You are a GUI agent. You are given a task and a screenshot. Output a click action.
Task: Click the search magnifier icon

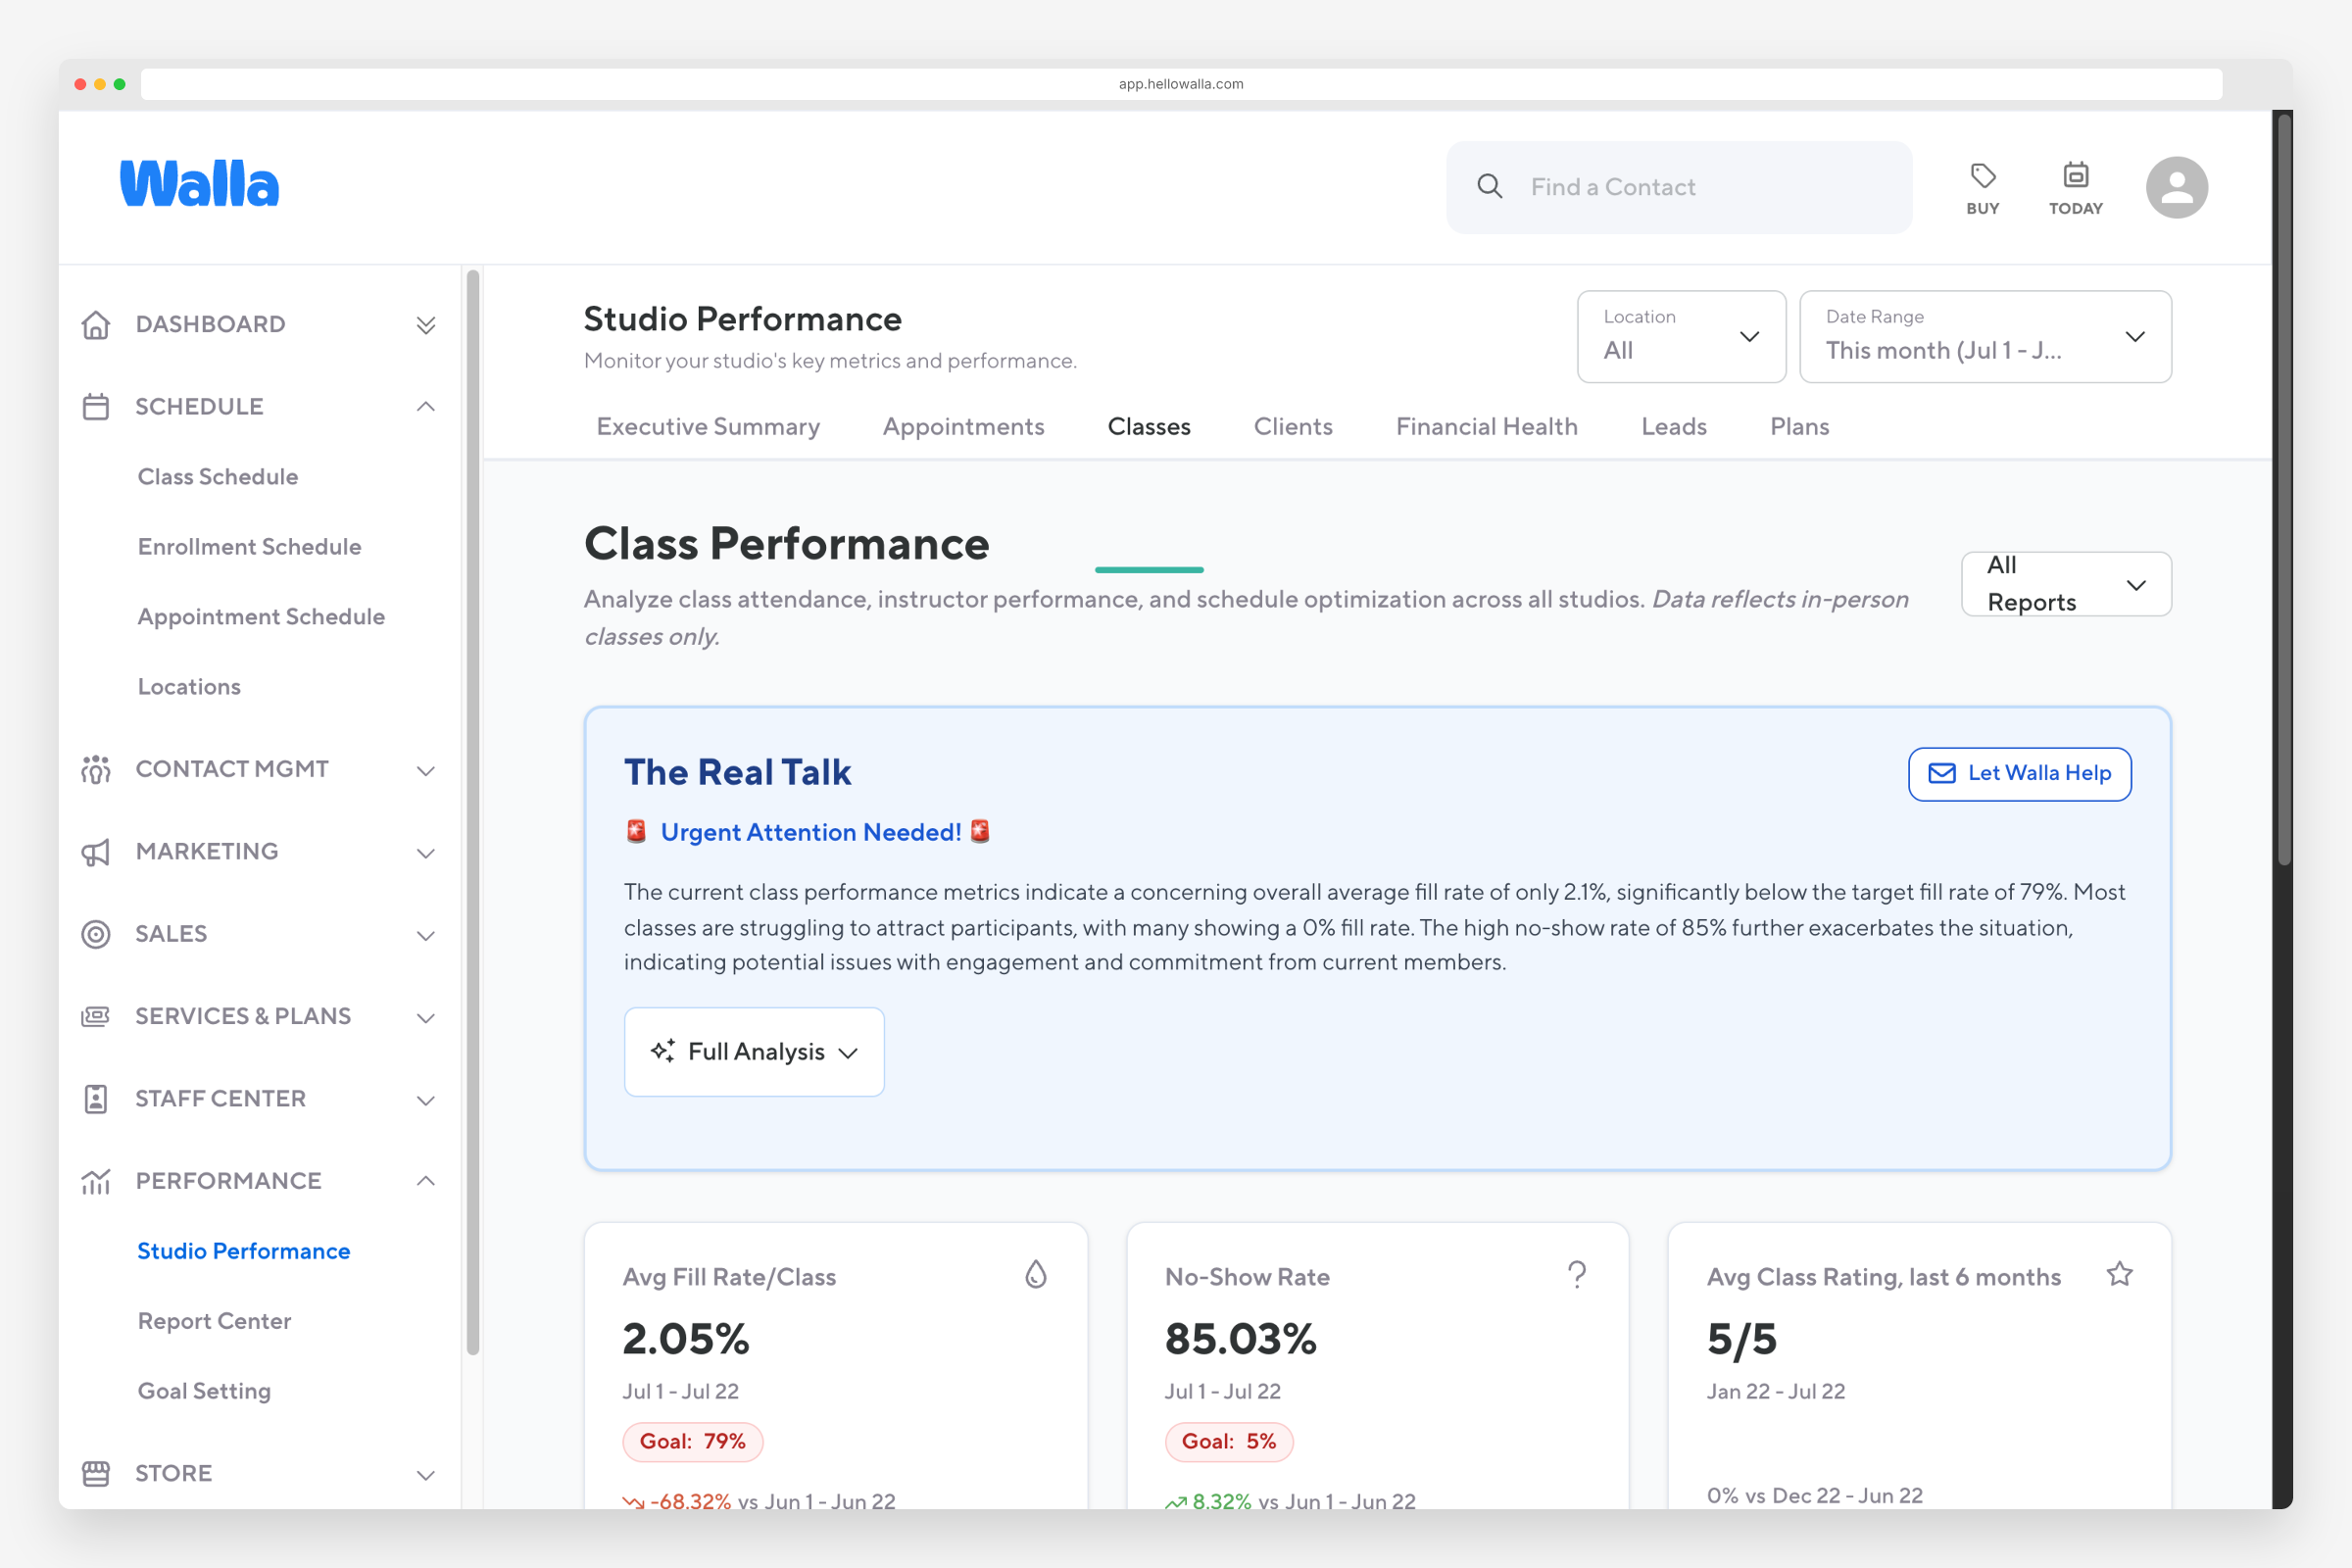[1490, 187]
